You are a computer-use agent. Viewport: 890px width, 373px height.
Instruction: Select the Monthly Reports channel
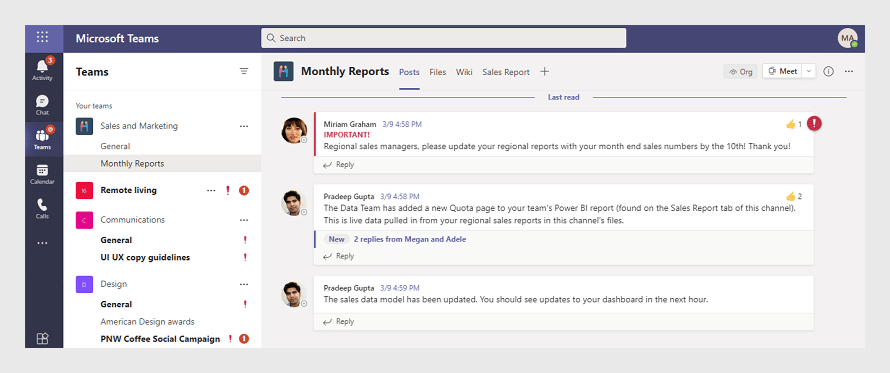(162, 164)
